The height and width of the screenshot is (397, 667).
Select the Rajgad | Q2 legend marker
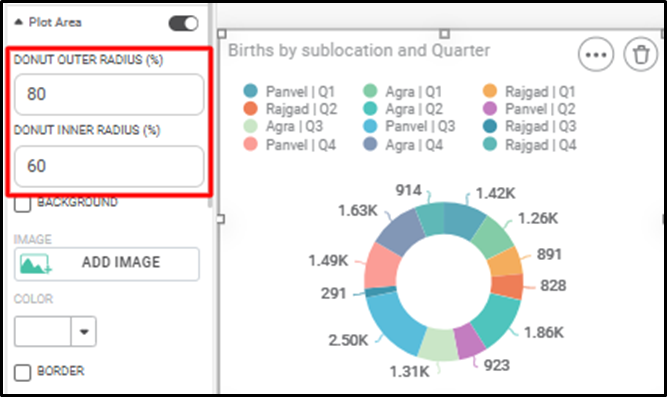click(x=251, y=109)
